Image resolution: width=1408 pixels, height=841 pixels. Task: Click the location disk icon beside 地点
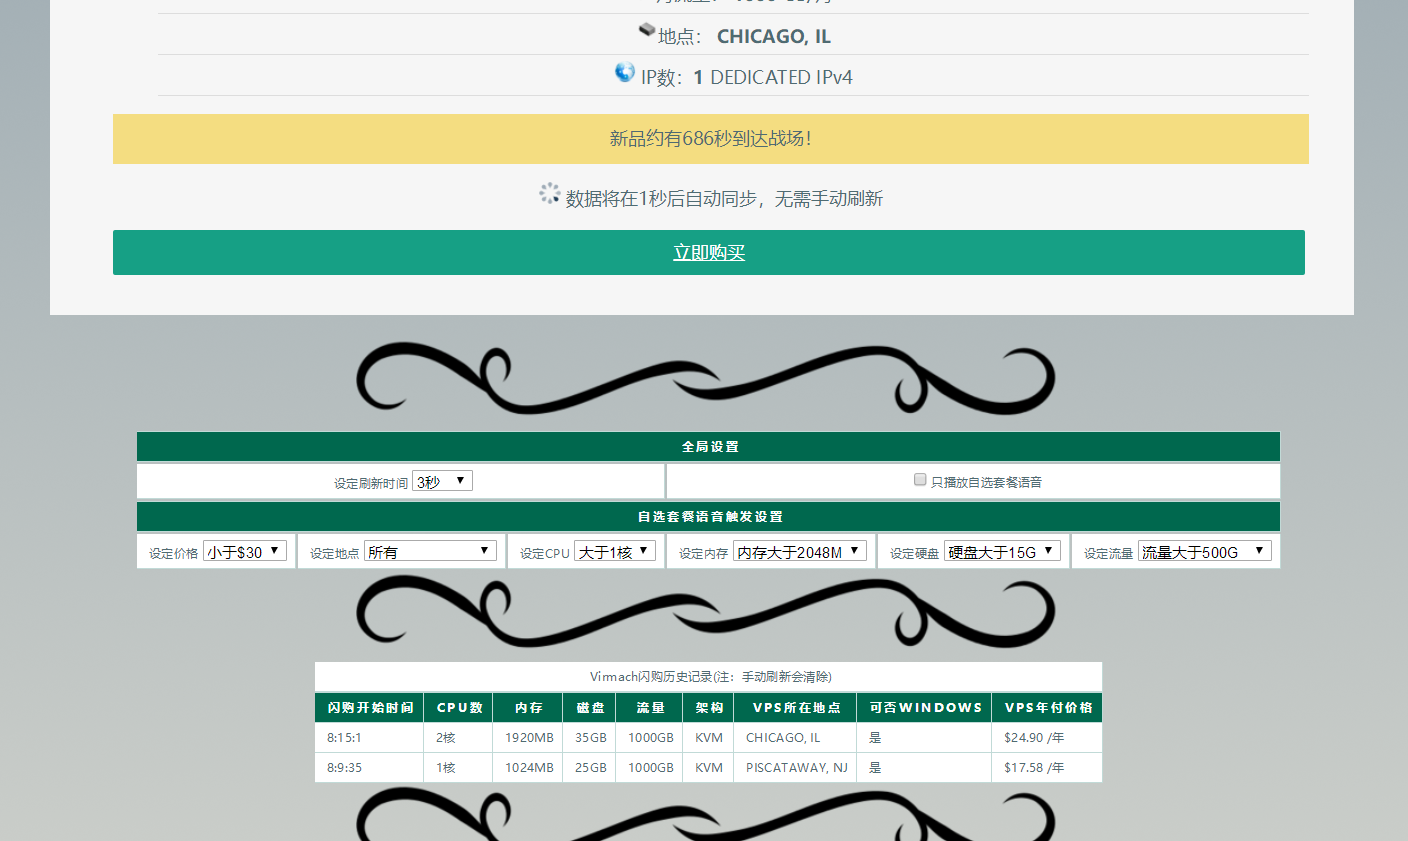point(647,31)
